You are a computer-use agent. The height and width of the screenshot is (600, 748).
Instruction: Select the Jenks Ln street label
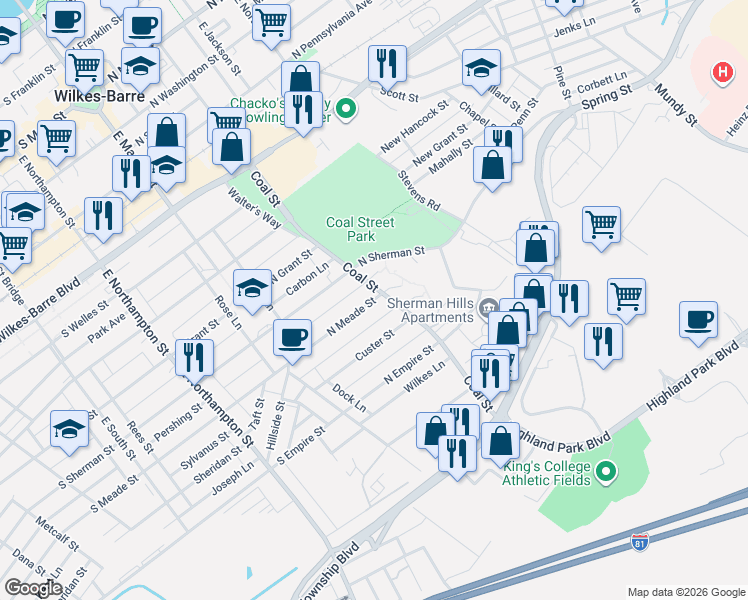click(574, 27)
